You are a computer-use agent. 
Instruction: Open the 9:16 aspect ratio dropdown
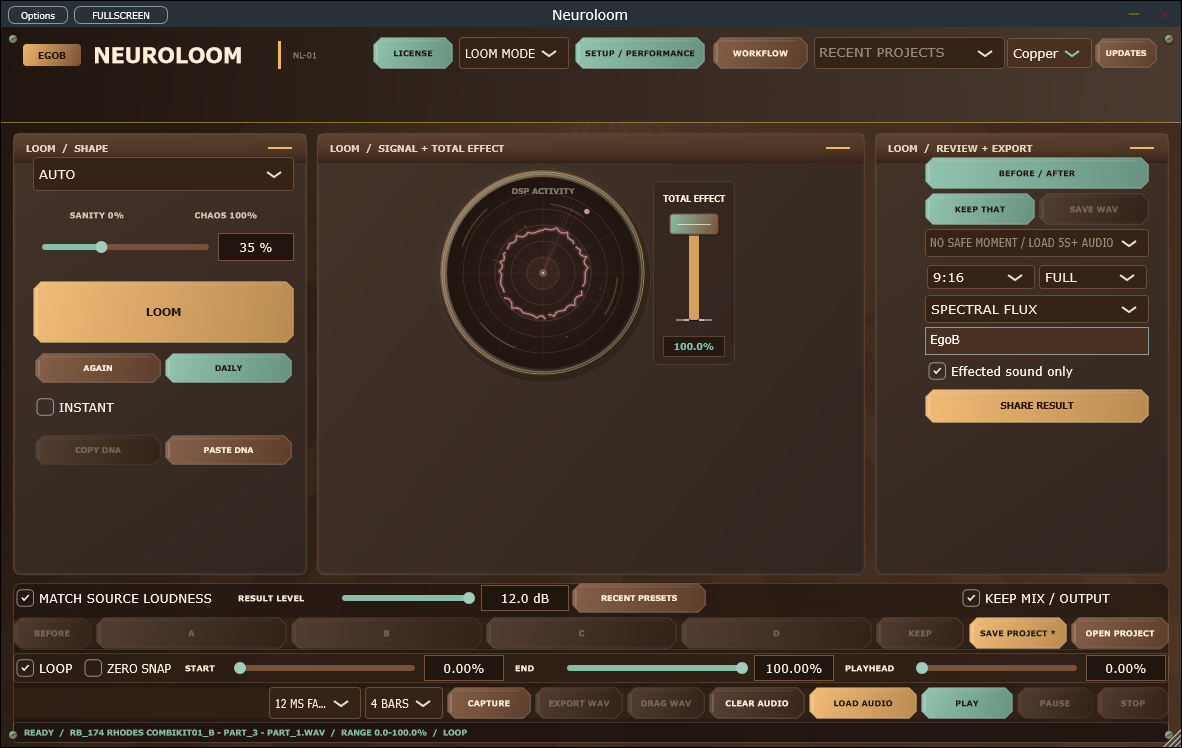pos(980,277)
